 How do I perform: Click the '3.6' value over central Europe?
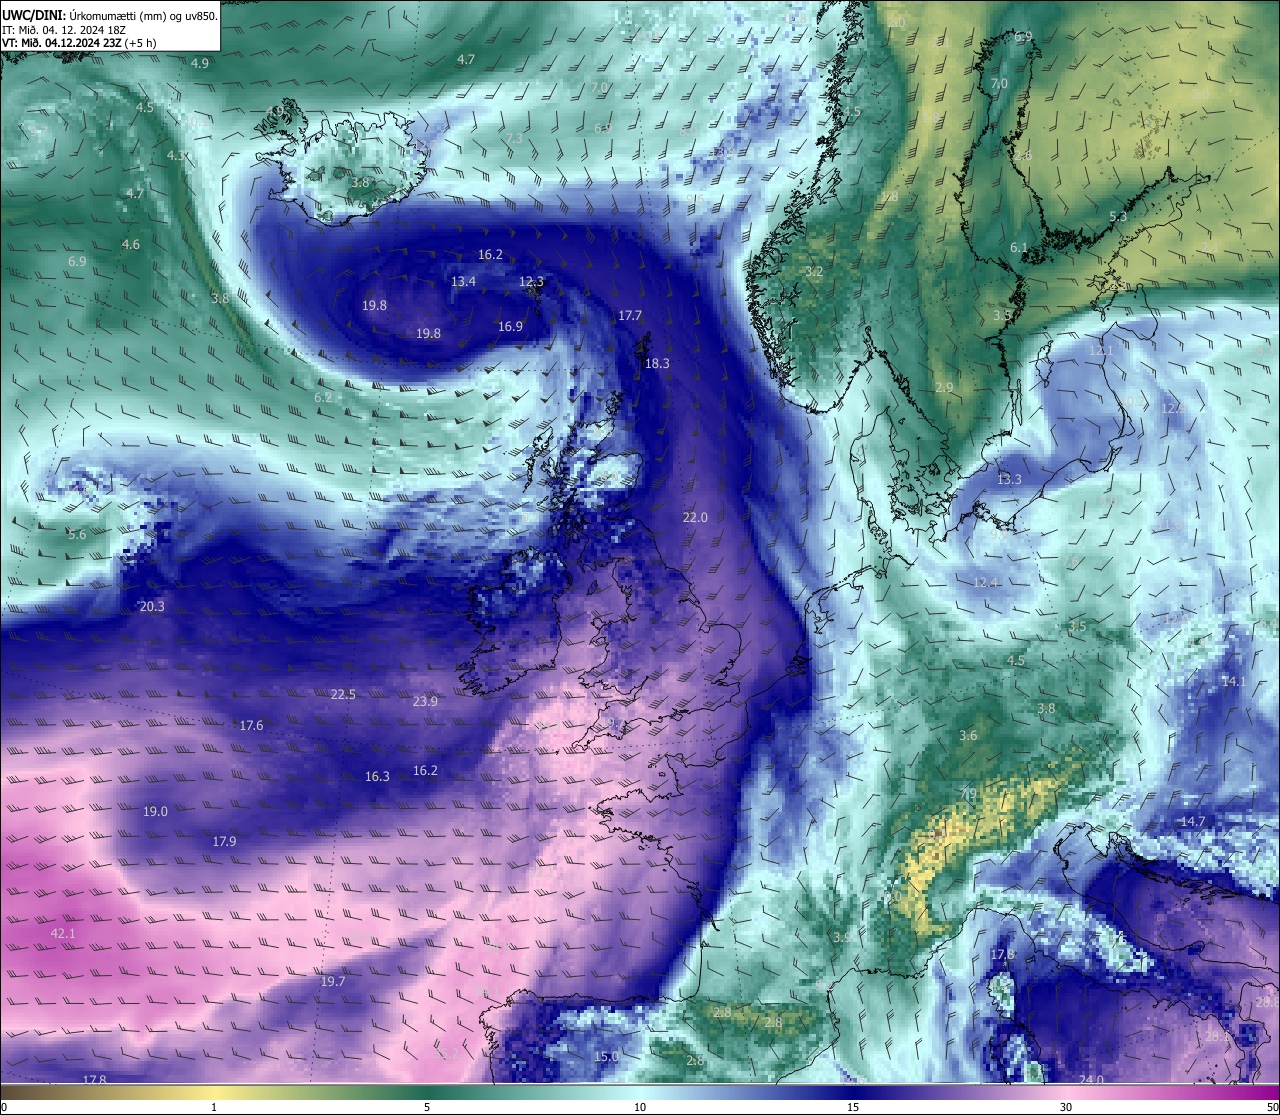[968, 735]
